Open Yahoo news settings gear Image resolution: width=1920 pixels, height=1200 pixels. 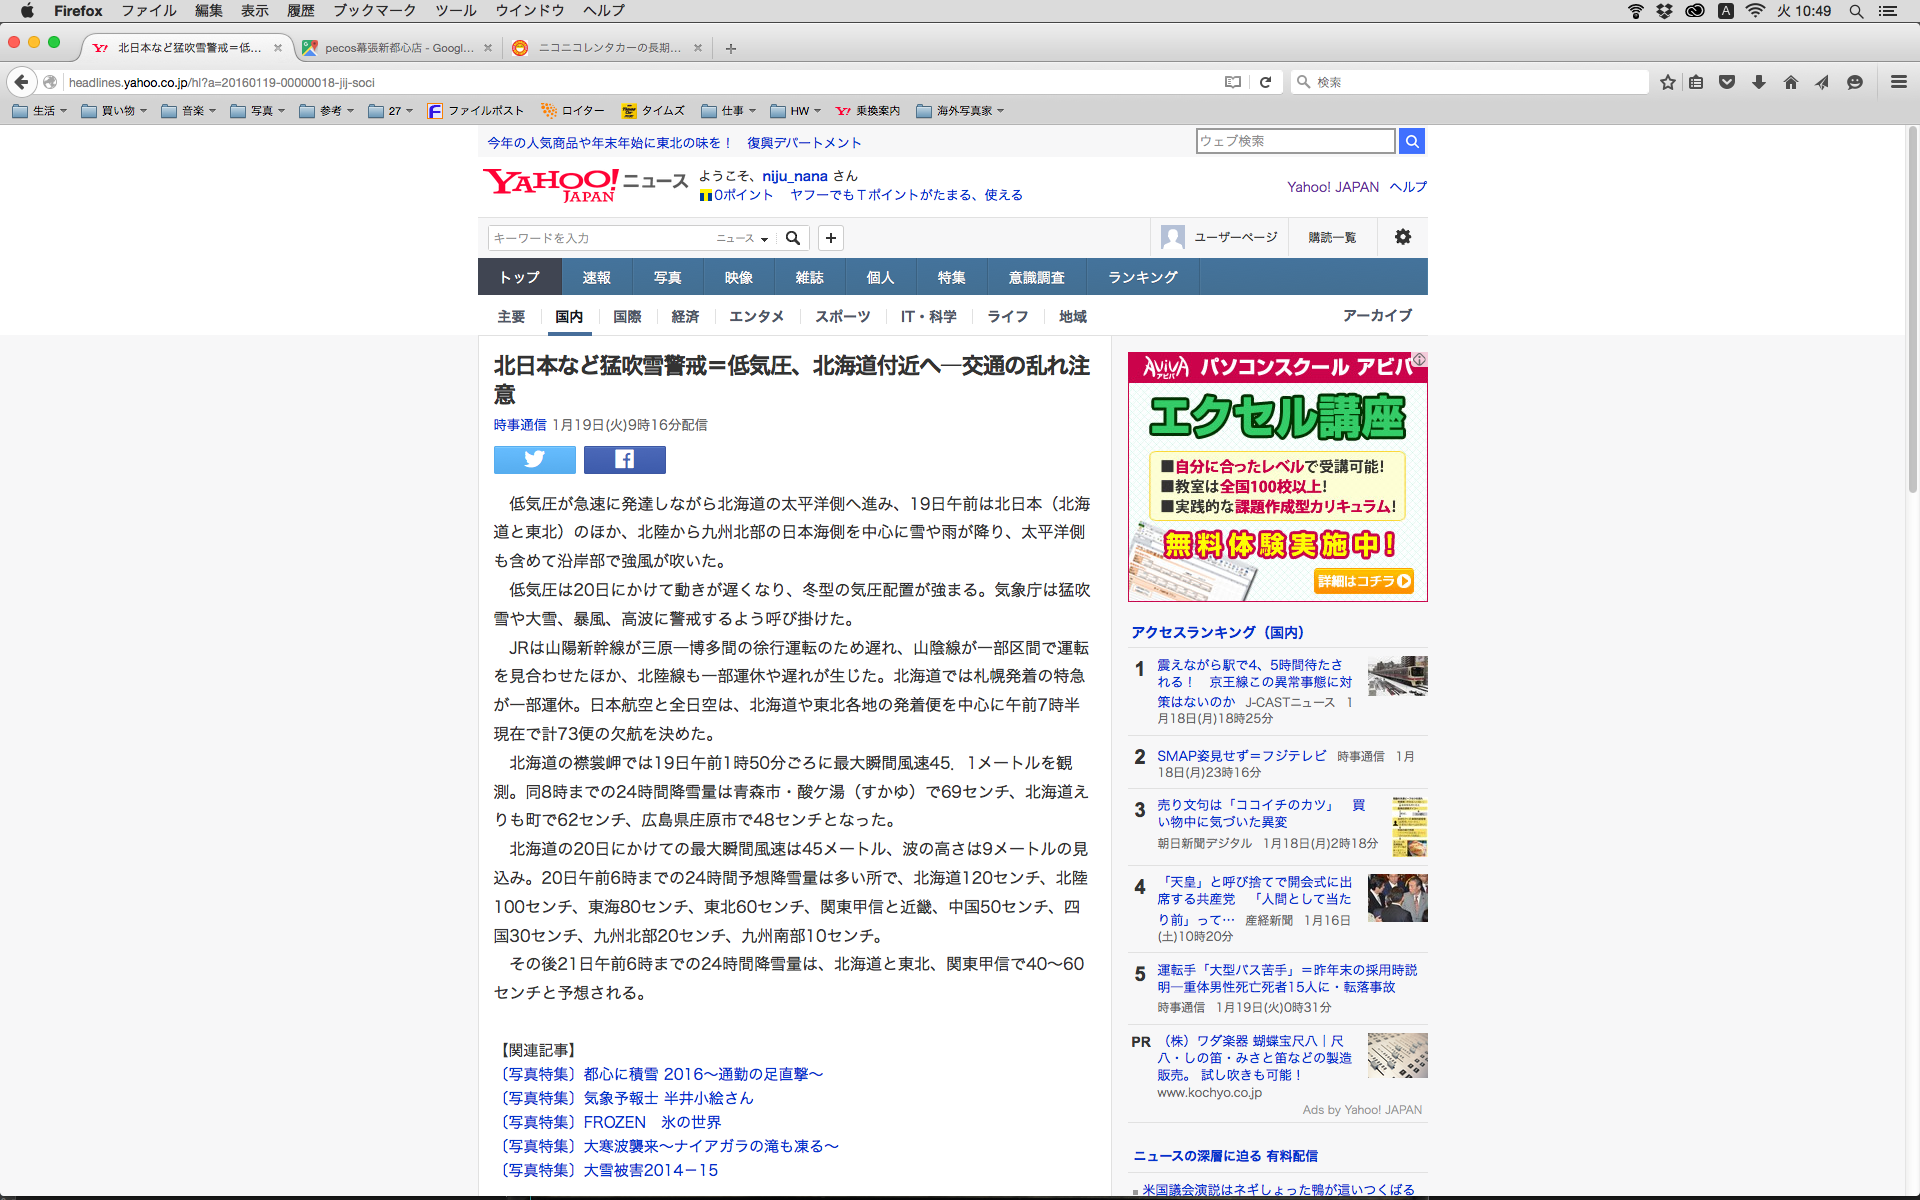(x=1402, y=237)
